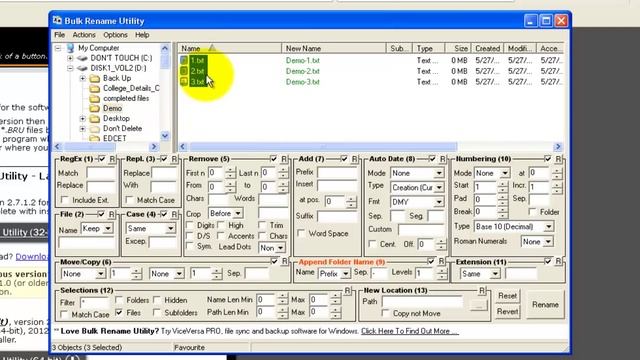Click the completed files folder icon
The image size is (640, 360).
tap(95, 98)
